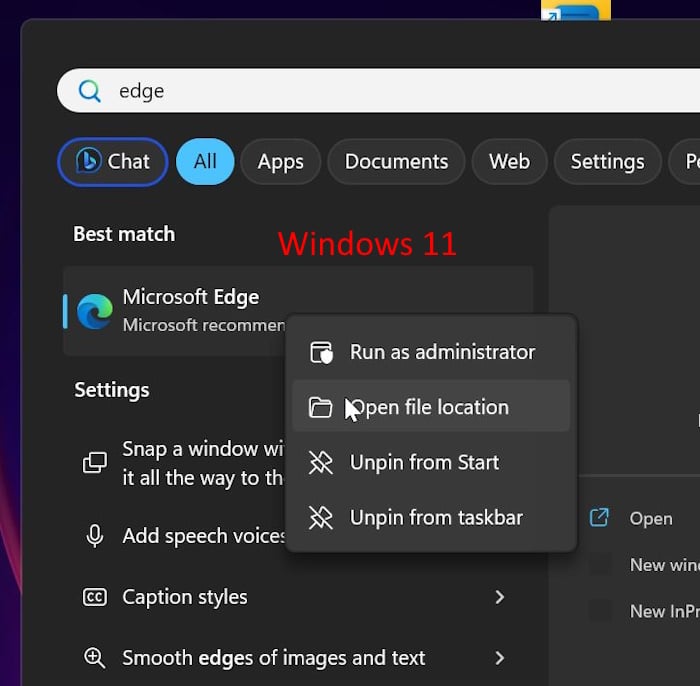The height and width of the screenshot is (686, 700).
Task: Choose Run as administrator
Action: tap(431, 352)
